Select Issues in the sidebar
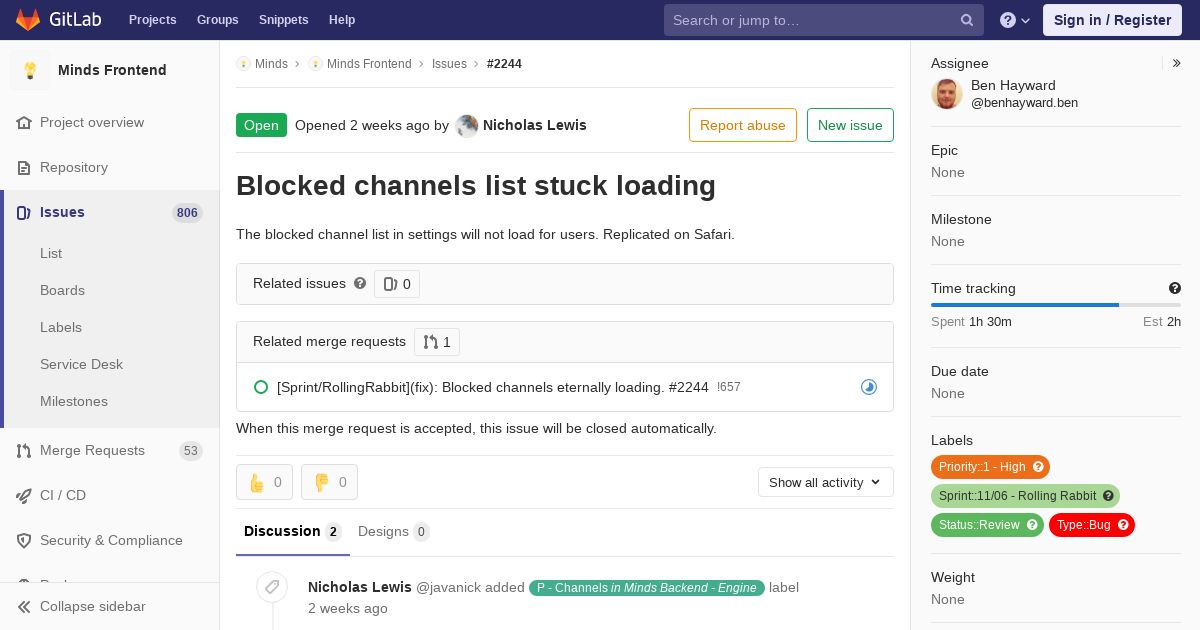This screenshot has width=1200, height=630. [x=110, y=212]
